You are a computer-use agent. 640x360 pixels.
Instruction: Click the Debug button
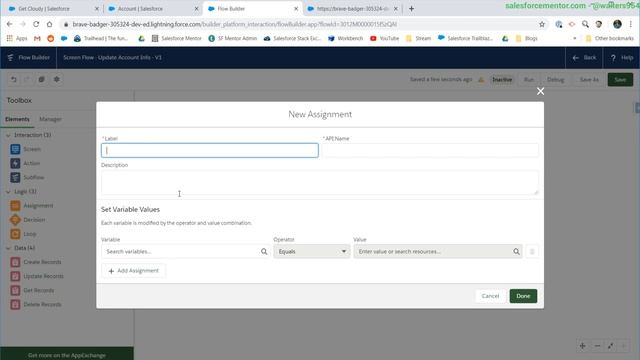[556, 80]
